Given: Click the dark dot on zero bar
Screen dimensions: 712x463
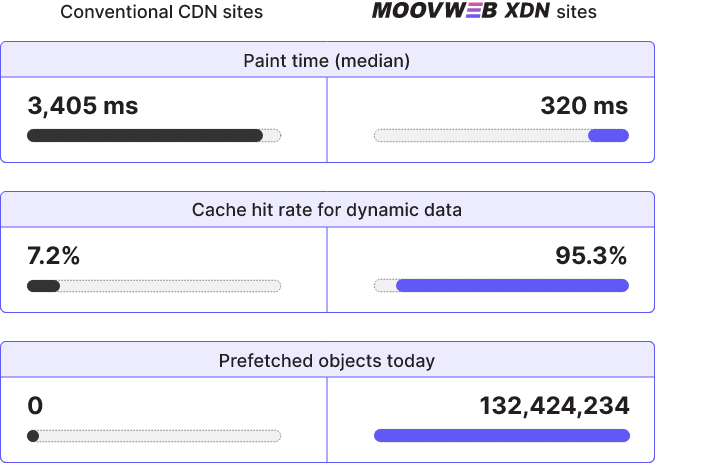Looking at the screenshot, I should (x=33, y=436).
